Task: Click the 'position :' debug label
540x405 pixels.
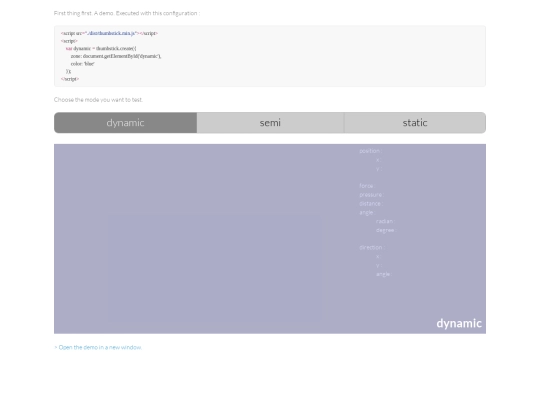Action: point(371,151)
